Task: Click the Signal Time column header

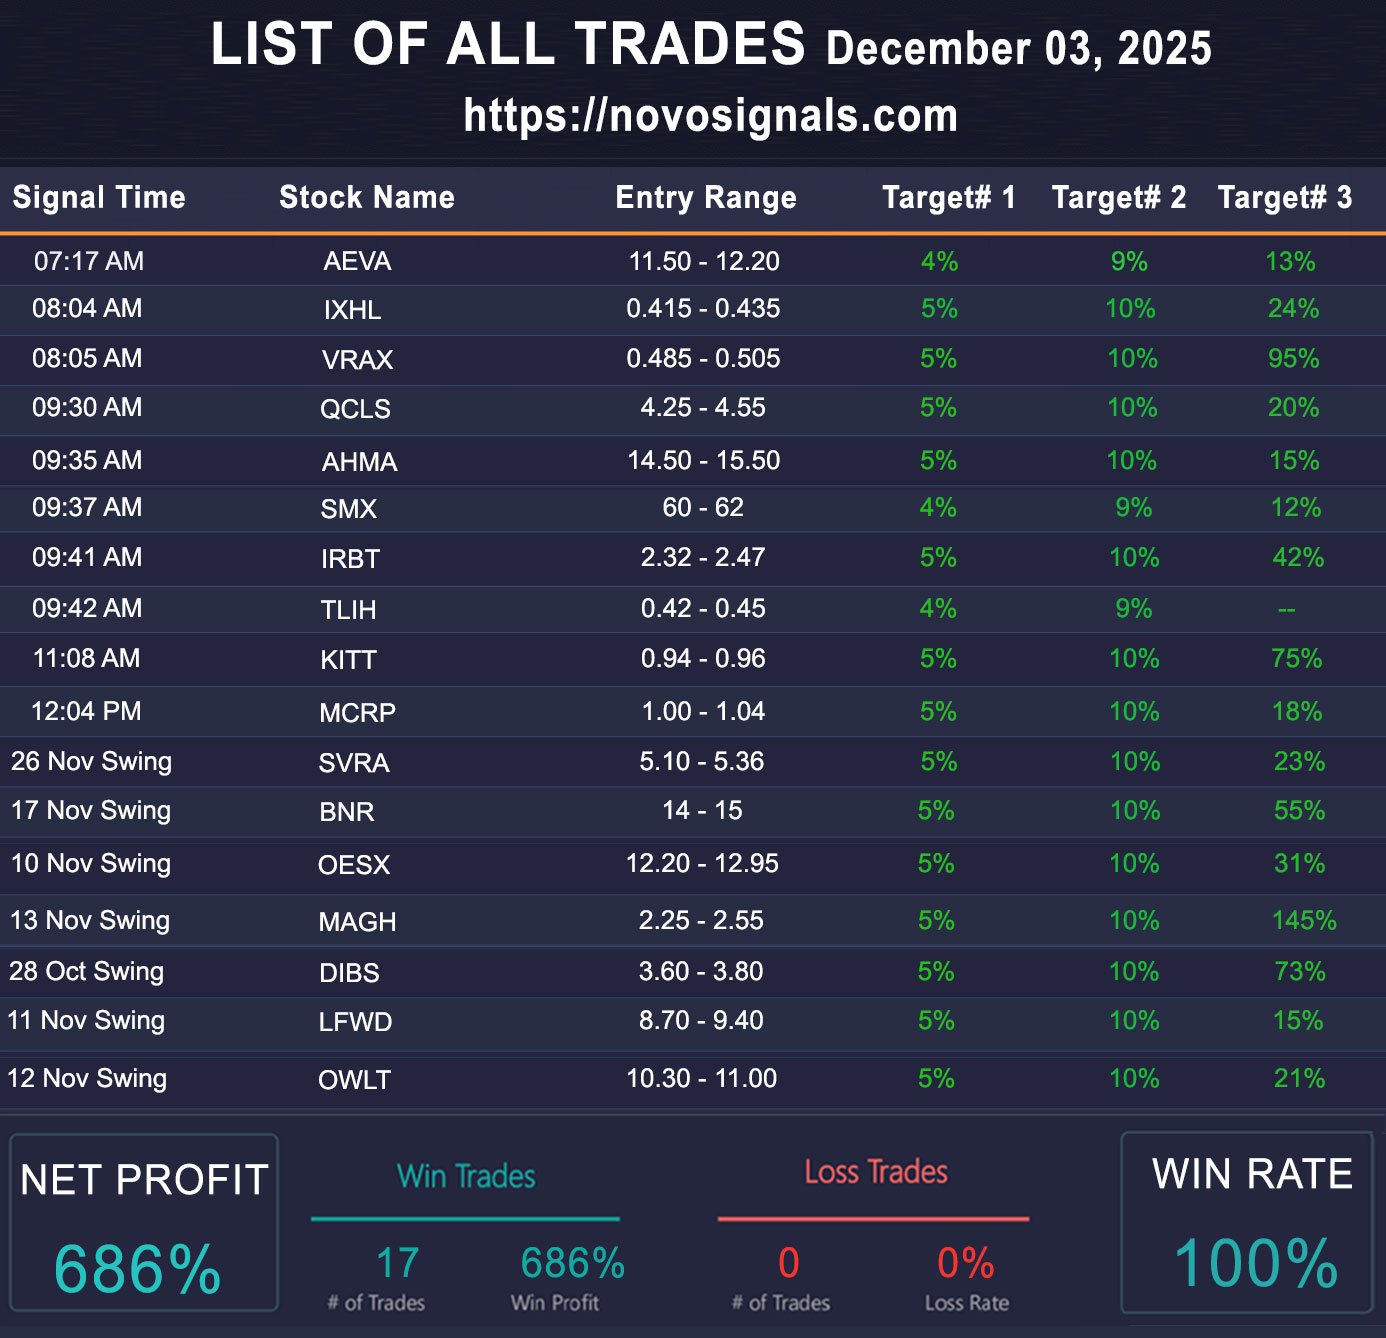Action: click(x=99, y=197)
